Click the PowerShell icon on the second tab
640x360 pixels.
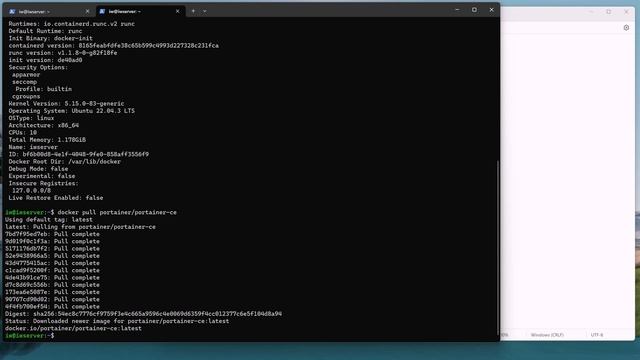click(x=102, y=11)
